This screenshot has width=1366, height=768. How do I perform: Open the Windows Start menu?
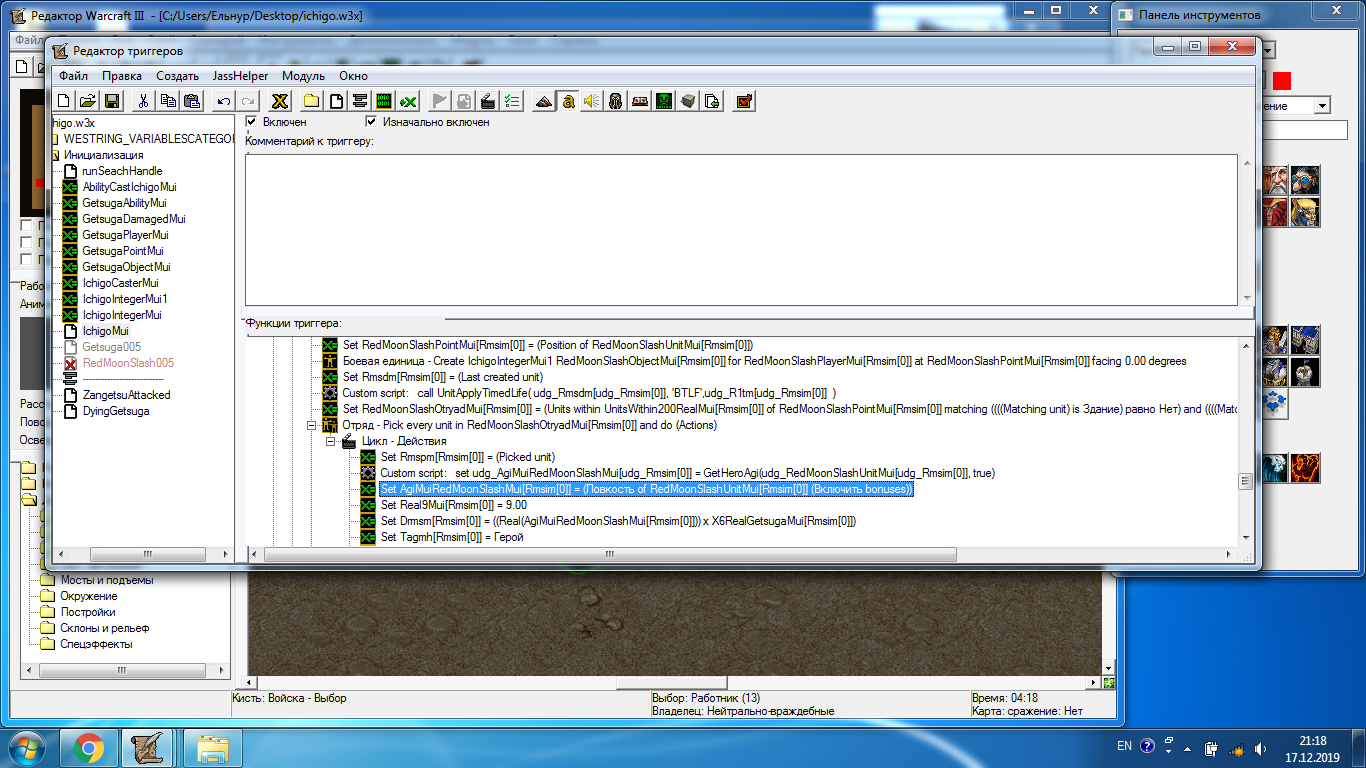[27, 747]
